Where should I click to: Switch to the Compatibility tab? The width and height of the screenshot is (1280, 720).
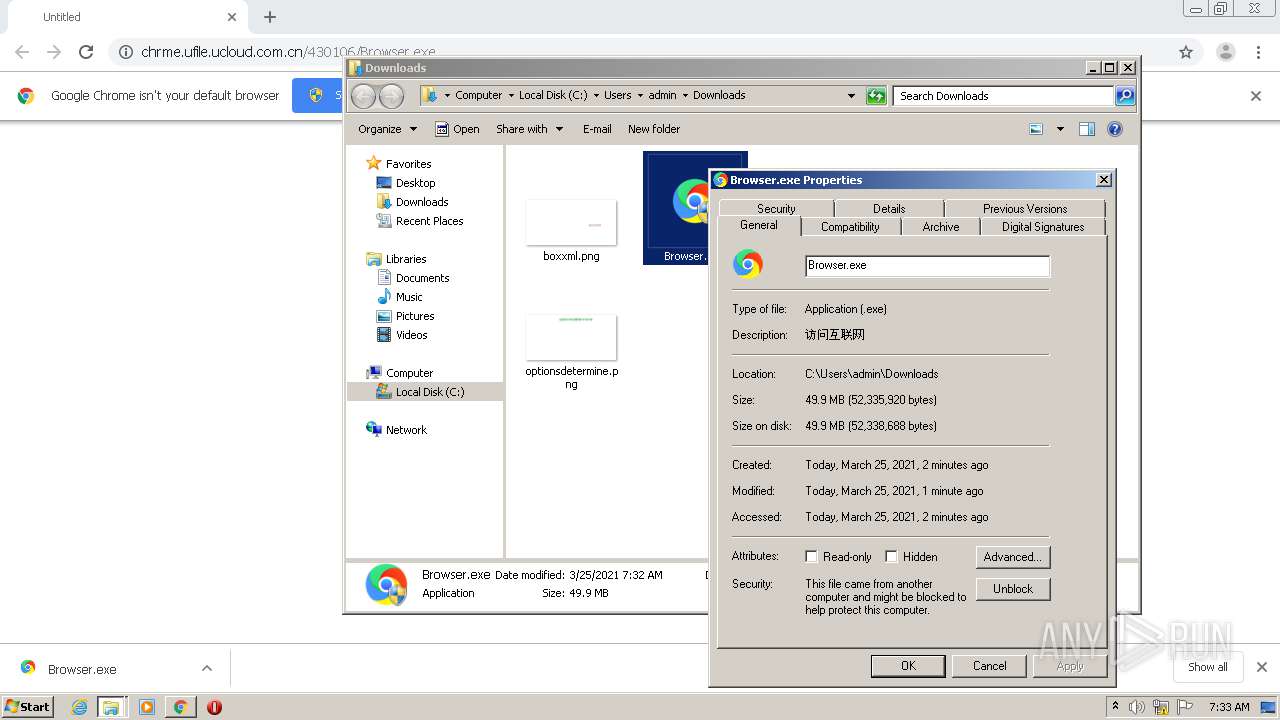(850, 227)
